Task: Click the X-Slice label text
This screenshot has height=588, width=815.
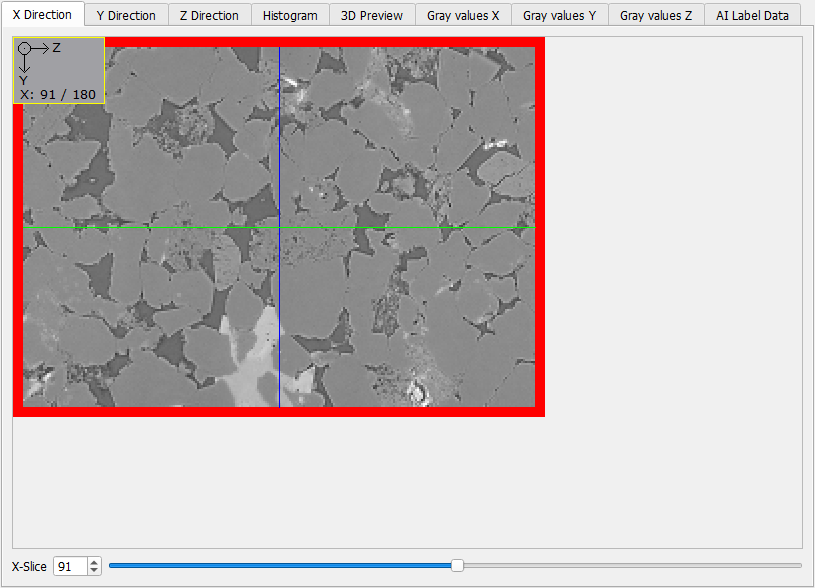Action: [x=29, y=566]
